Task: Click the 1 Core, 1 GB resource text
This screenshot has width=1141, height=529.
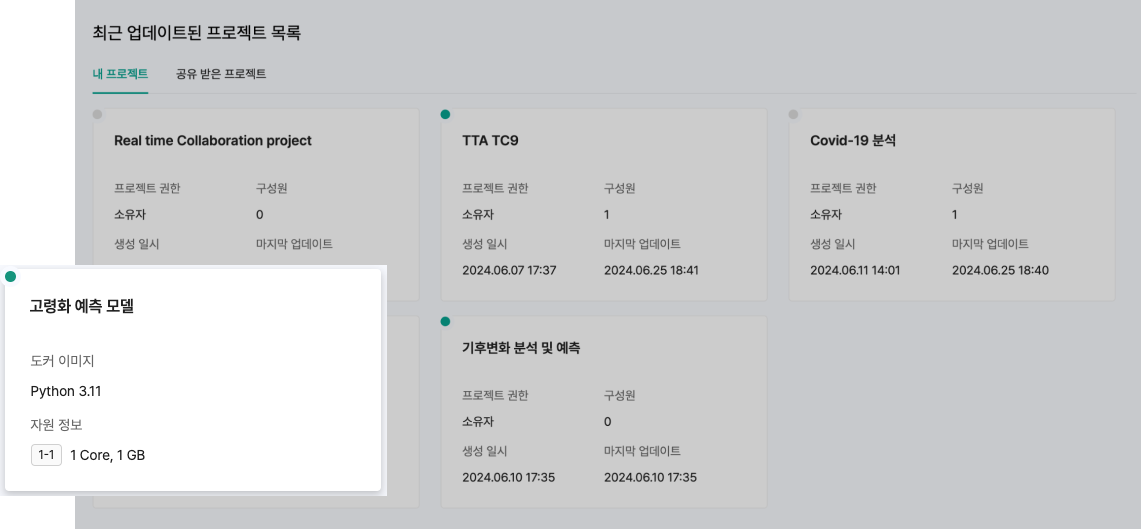Action: 107,455
